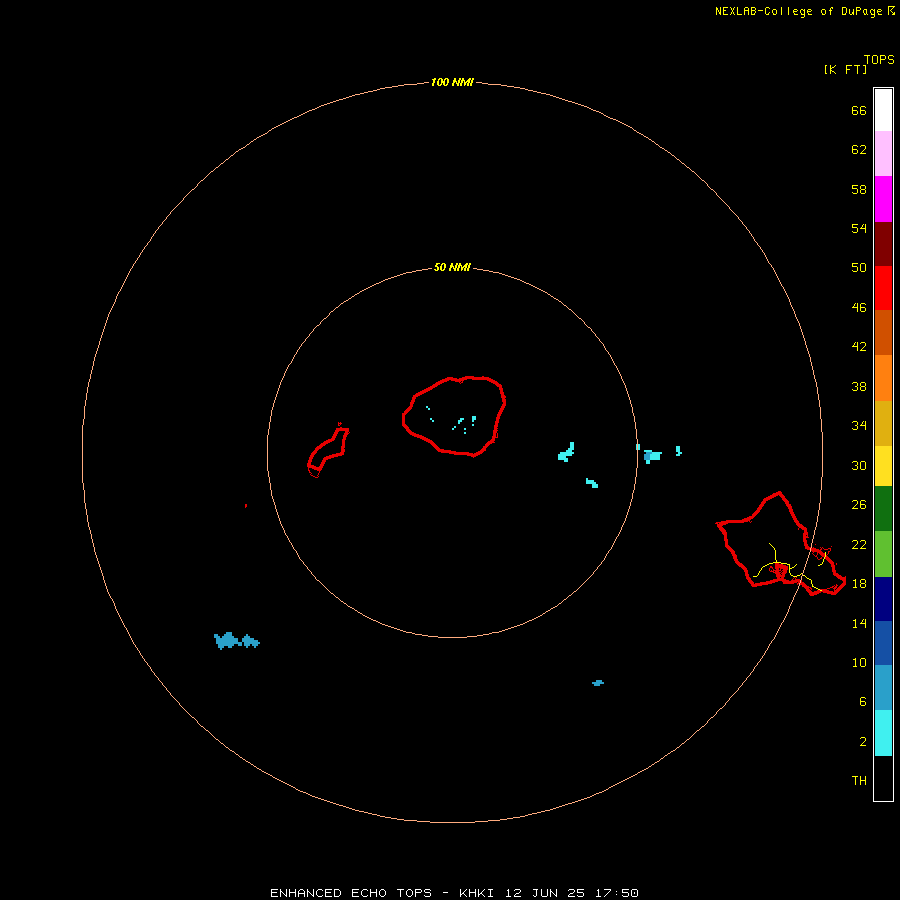The image size is (900, 900).
Task: Click the gold legend swatch
Action: (x=883, y=423)
